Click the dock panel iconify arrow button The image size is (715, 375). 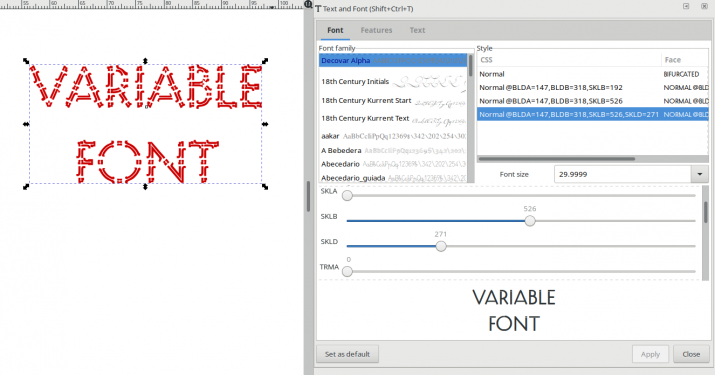(686, 6)
